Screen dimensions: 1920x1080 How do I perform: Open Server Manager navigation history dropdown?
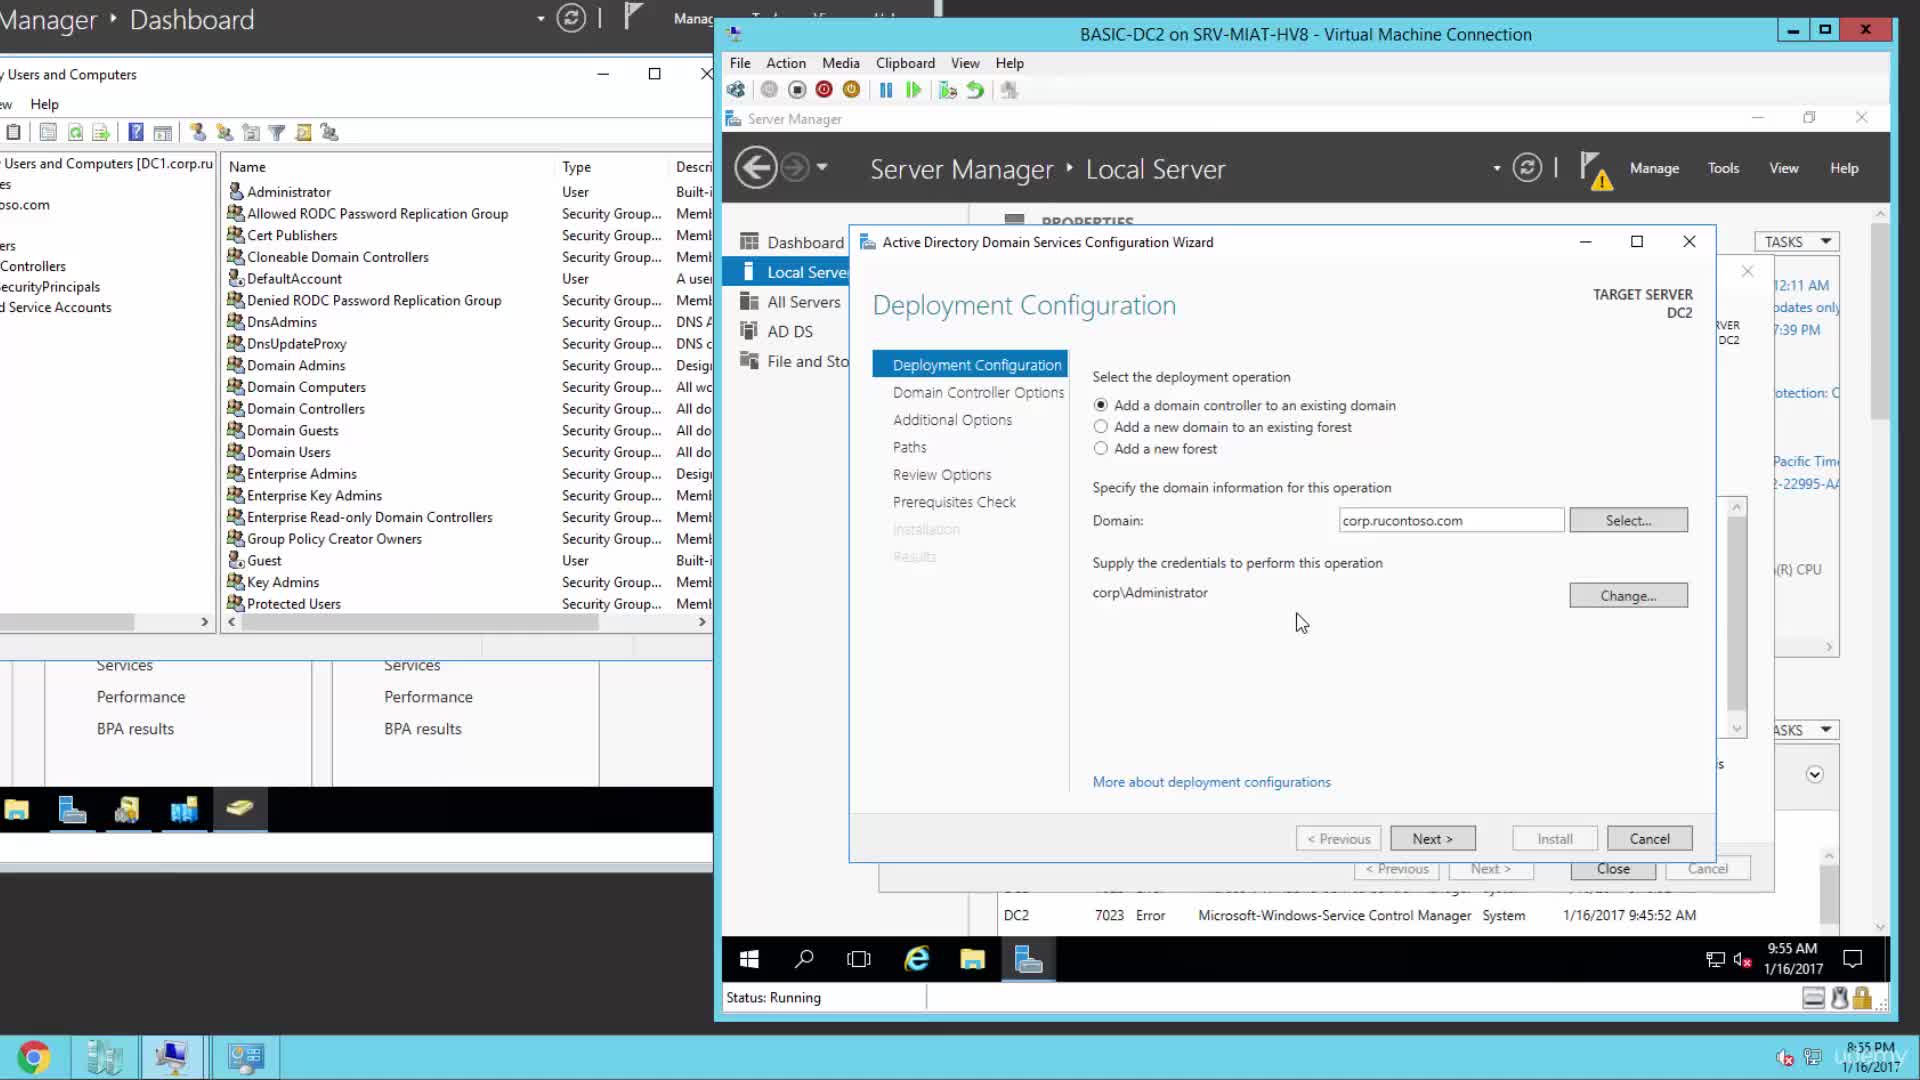[x=822, y=168]
